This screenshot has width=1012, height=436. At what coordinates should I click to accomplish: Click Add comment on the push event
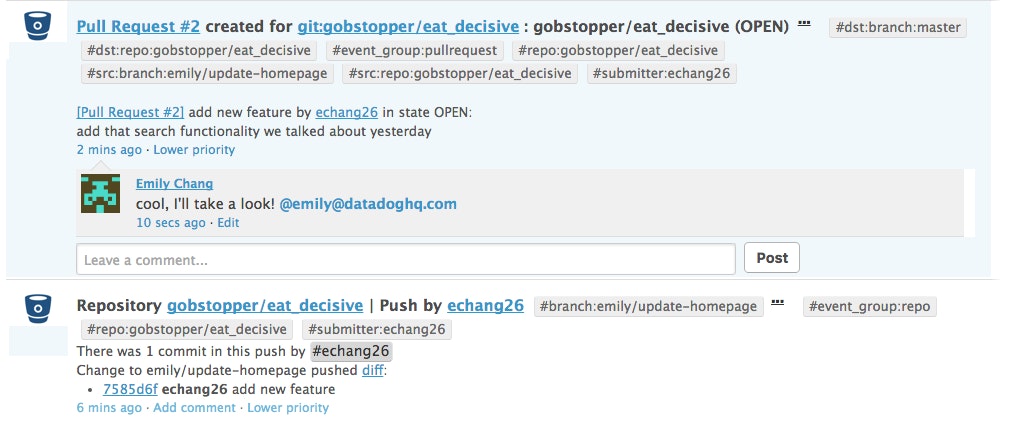click(x=194, y=408)
